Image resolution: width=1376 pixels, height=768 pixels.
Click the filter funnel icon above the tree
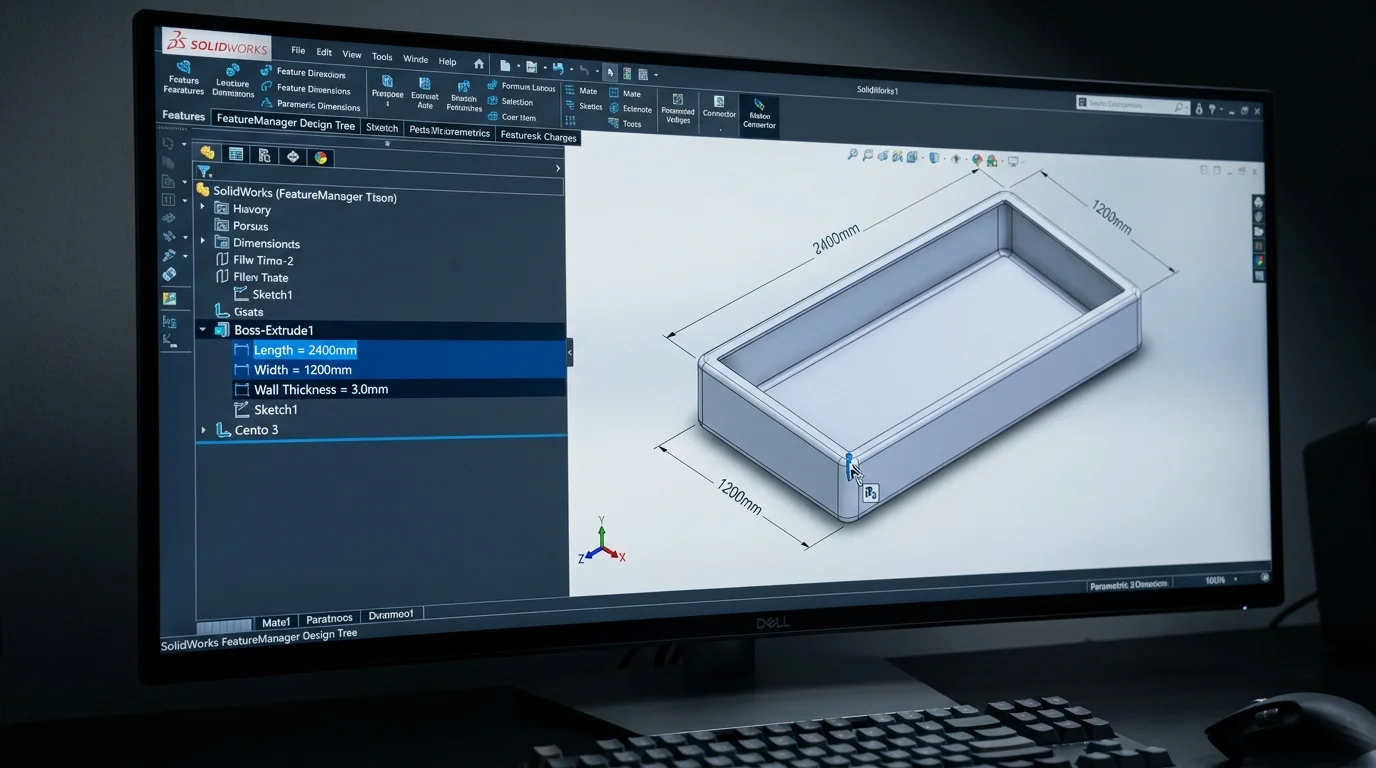203,171
